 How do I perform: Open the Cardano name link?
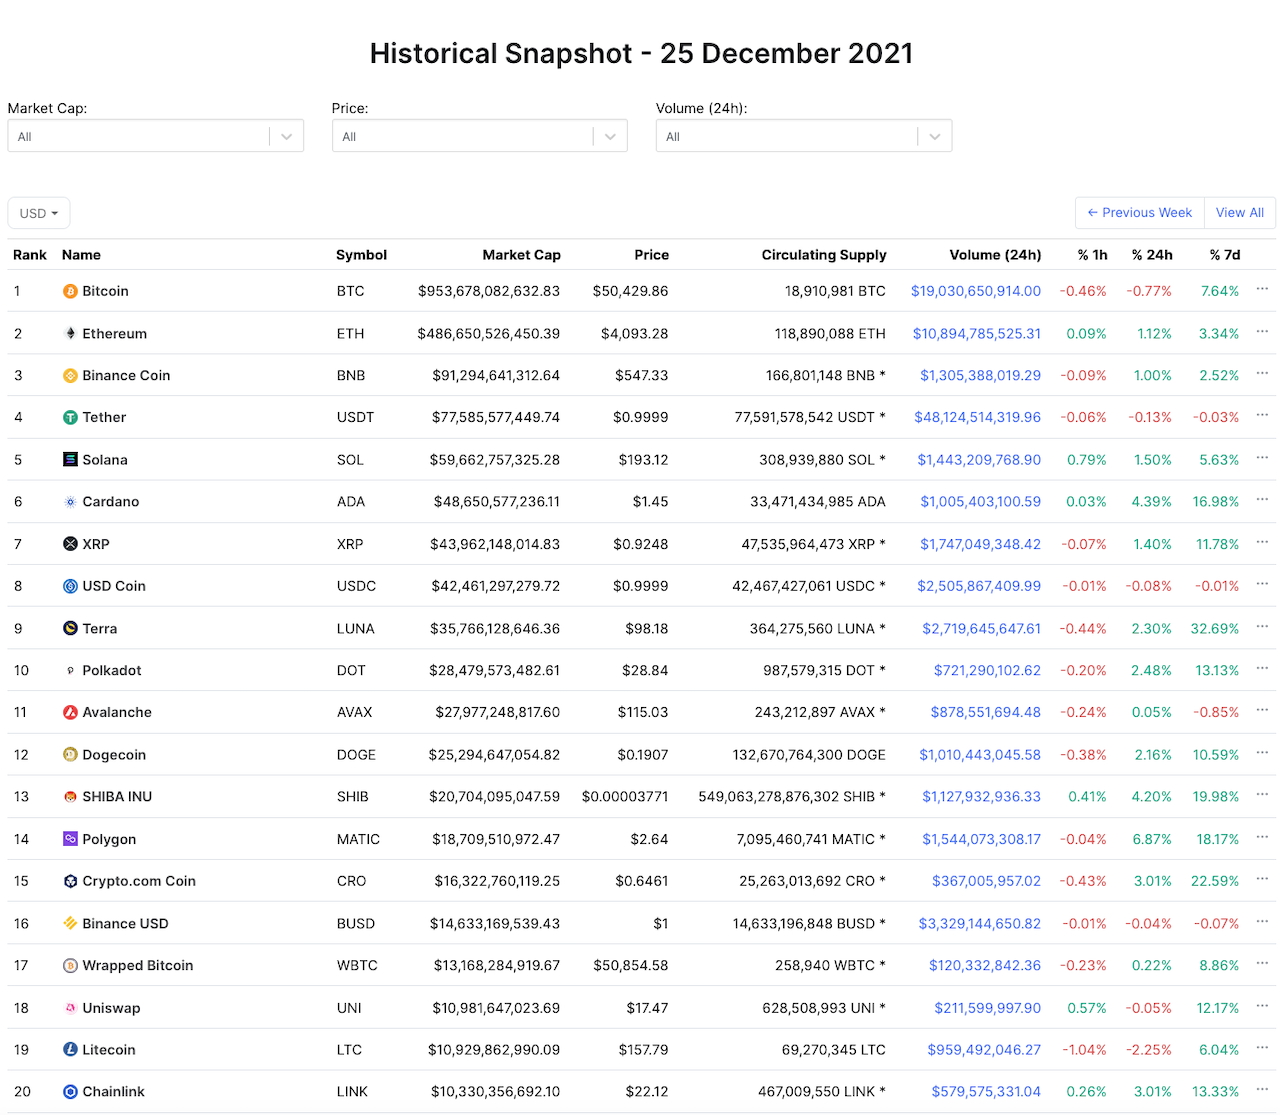pos(111,502)
